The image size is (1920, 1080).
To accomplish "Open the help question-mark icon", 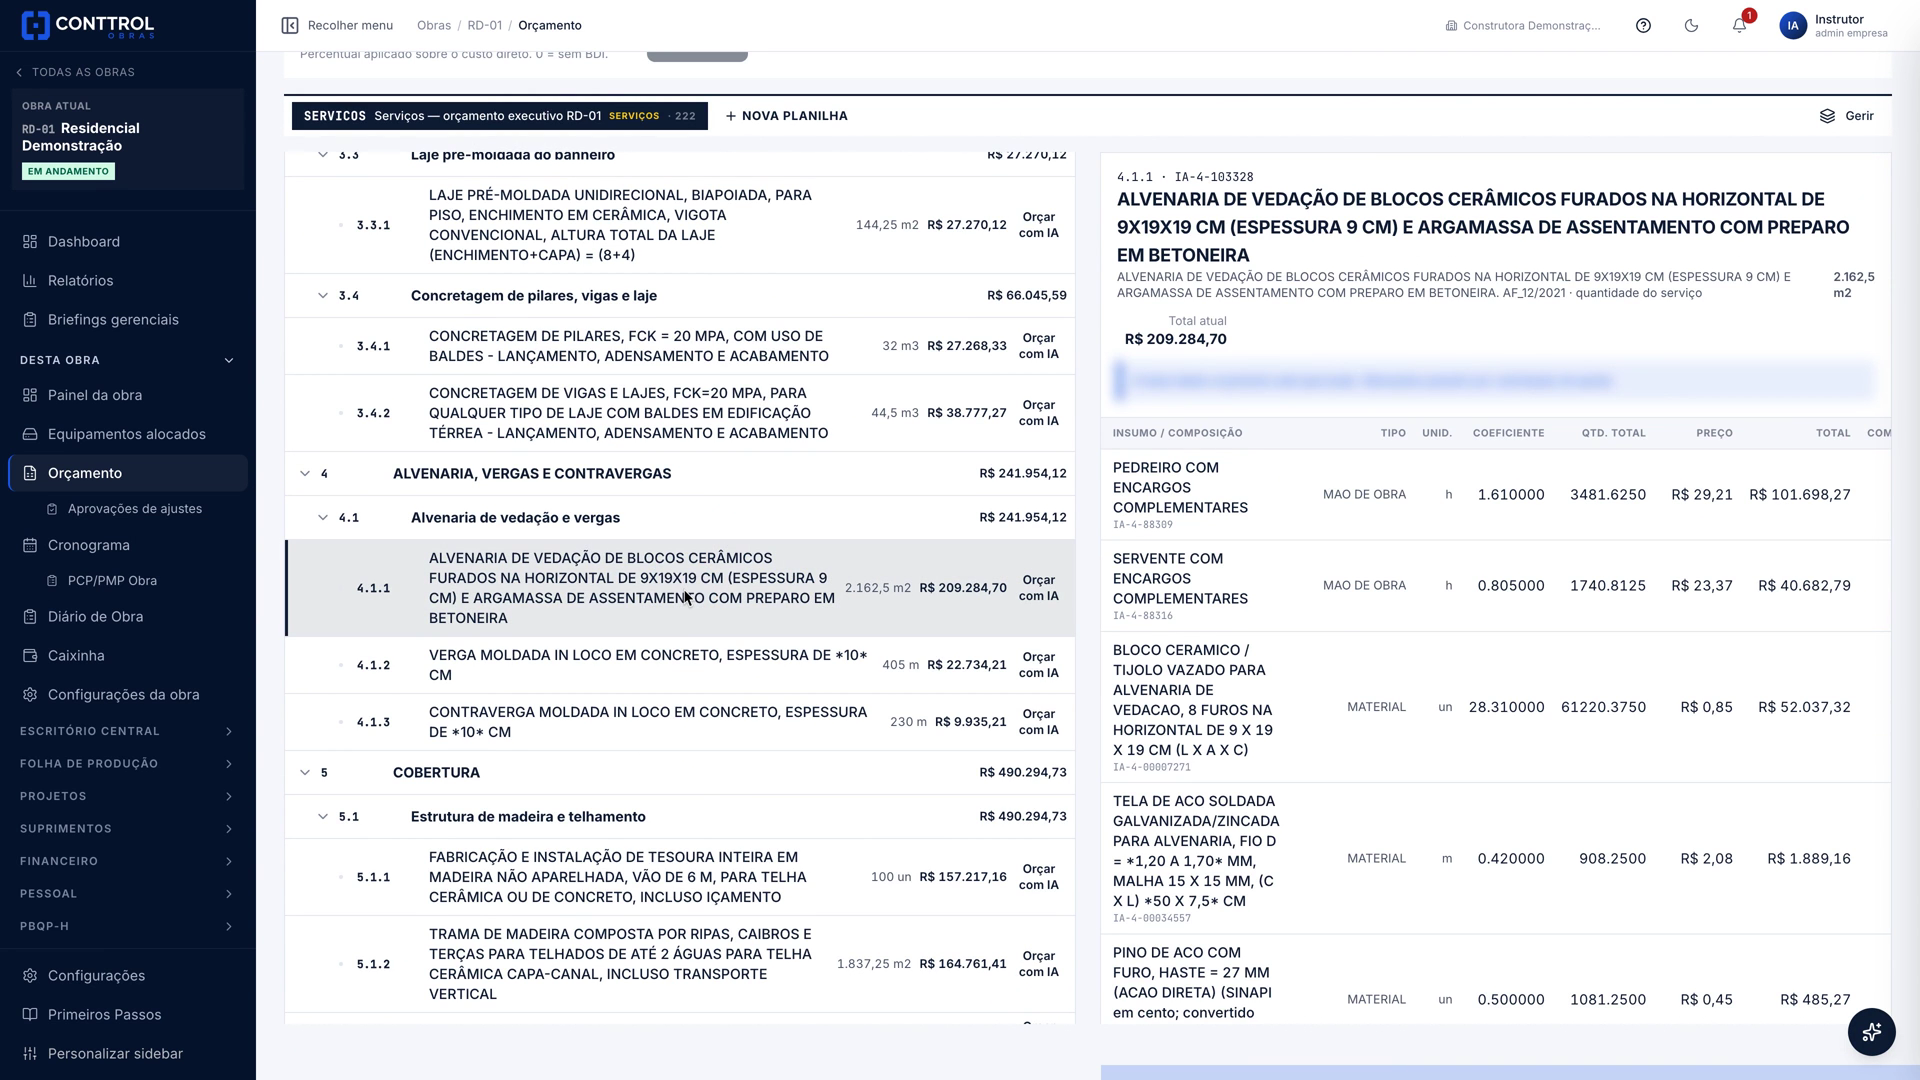I will [1643, 25].
